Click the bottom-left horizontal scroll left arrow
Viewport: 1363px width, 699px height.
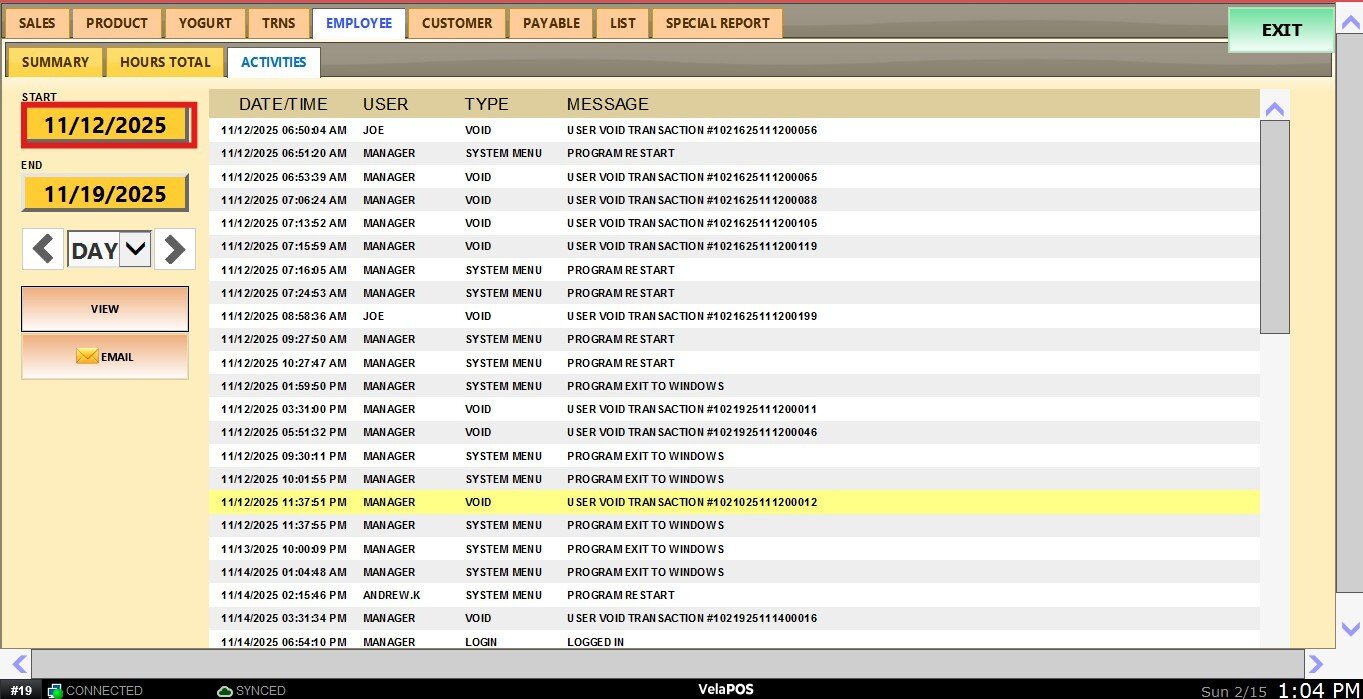coord(18,663)
